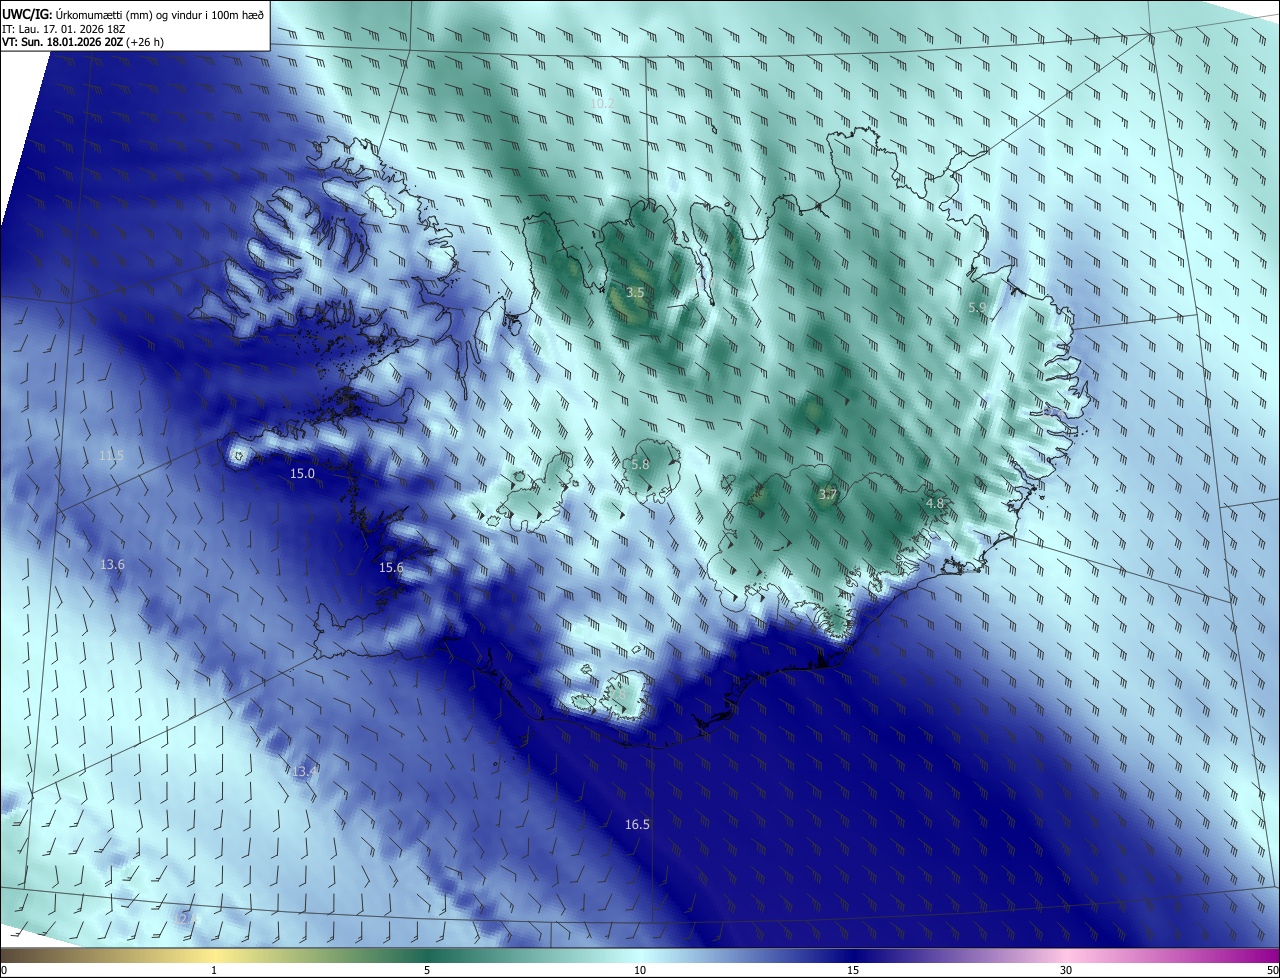Click the colorbar tick label 15

point(853,970)
